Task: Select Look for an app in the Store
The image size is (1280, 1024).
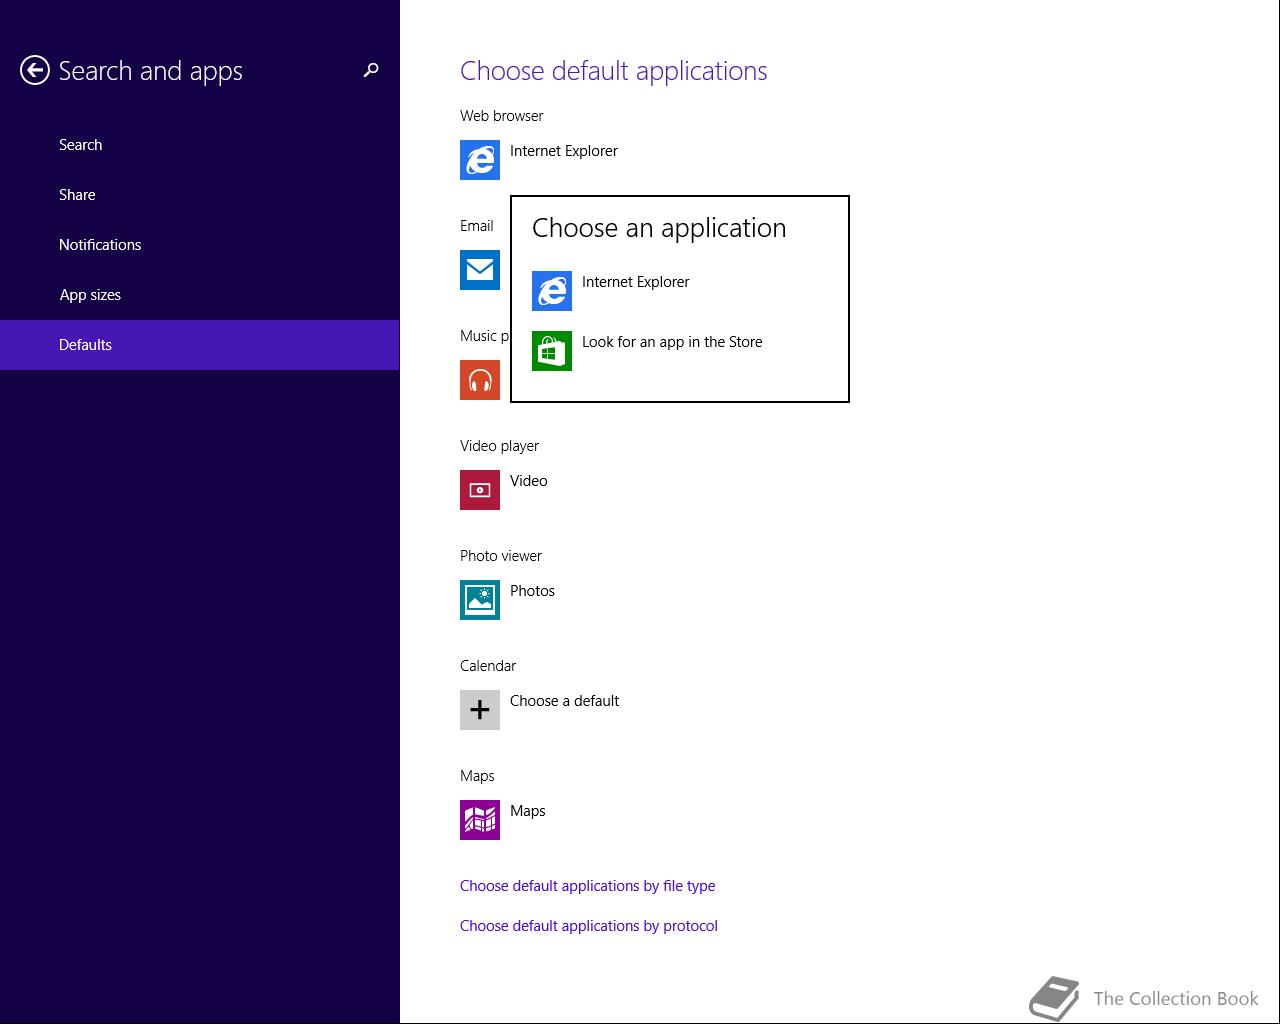Action: pos(672,342)
